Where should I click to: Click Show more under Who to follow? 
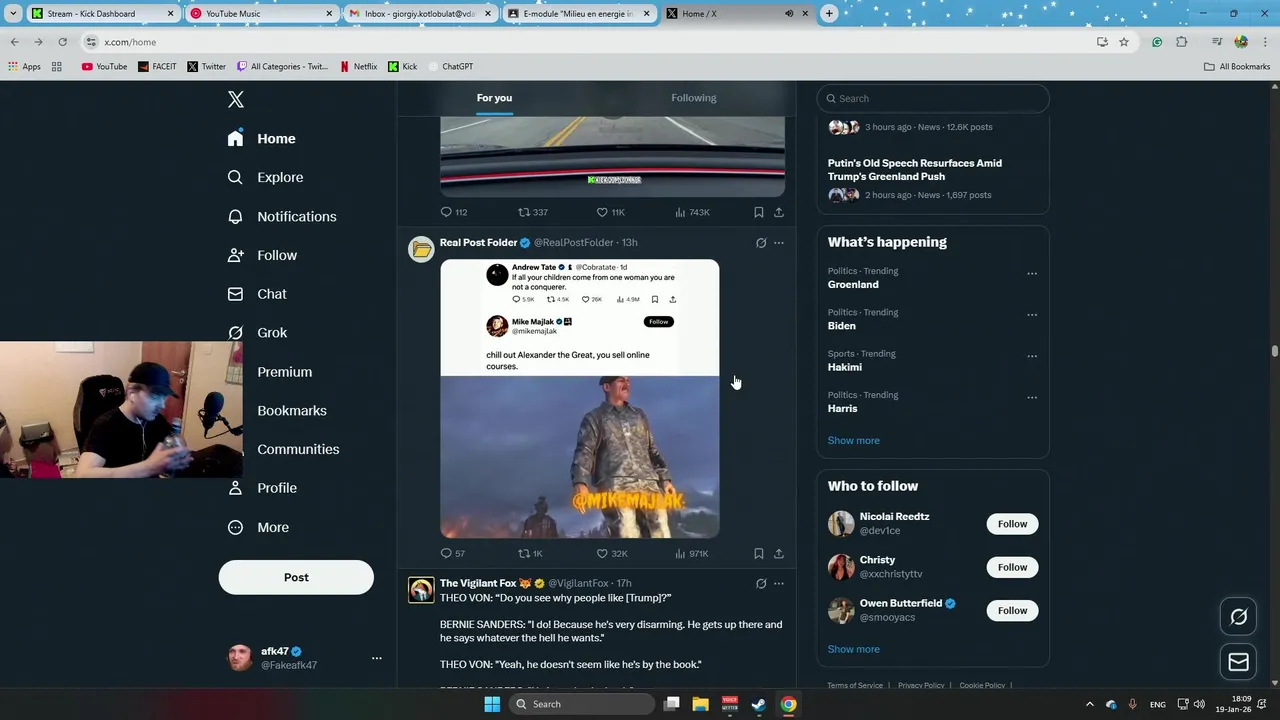click(853, 649)
